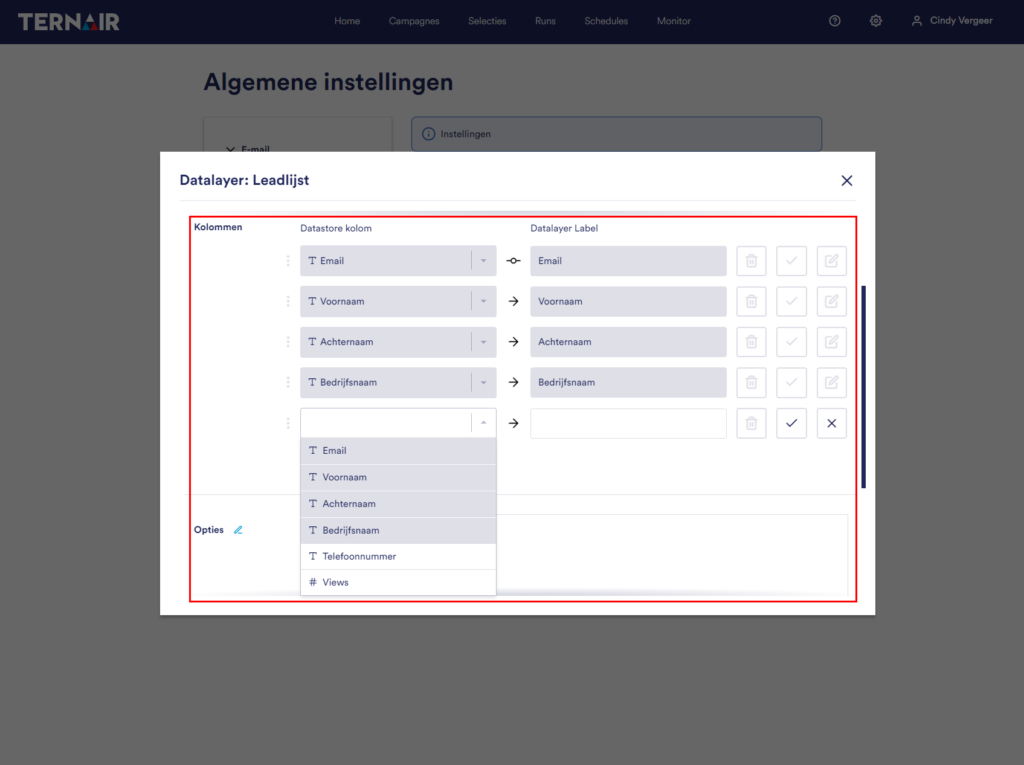Confirm the new column row
Viewport: 1024px width, 765px height.
pos(791,423)
